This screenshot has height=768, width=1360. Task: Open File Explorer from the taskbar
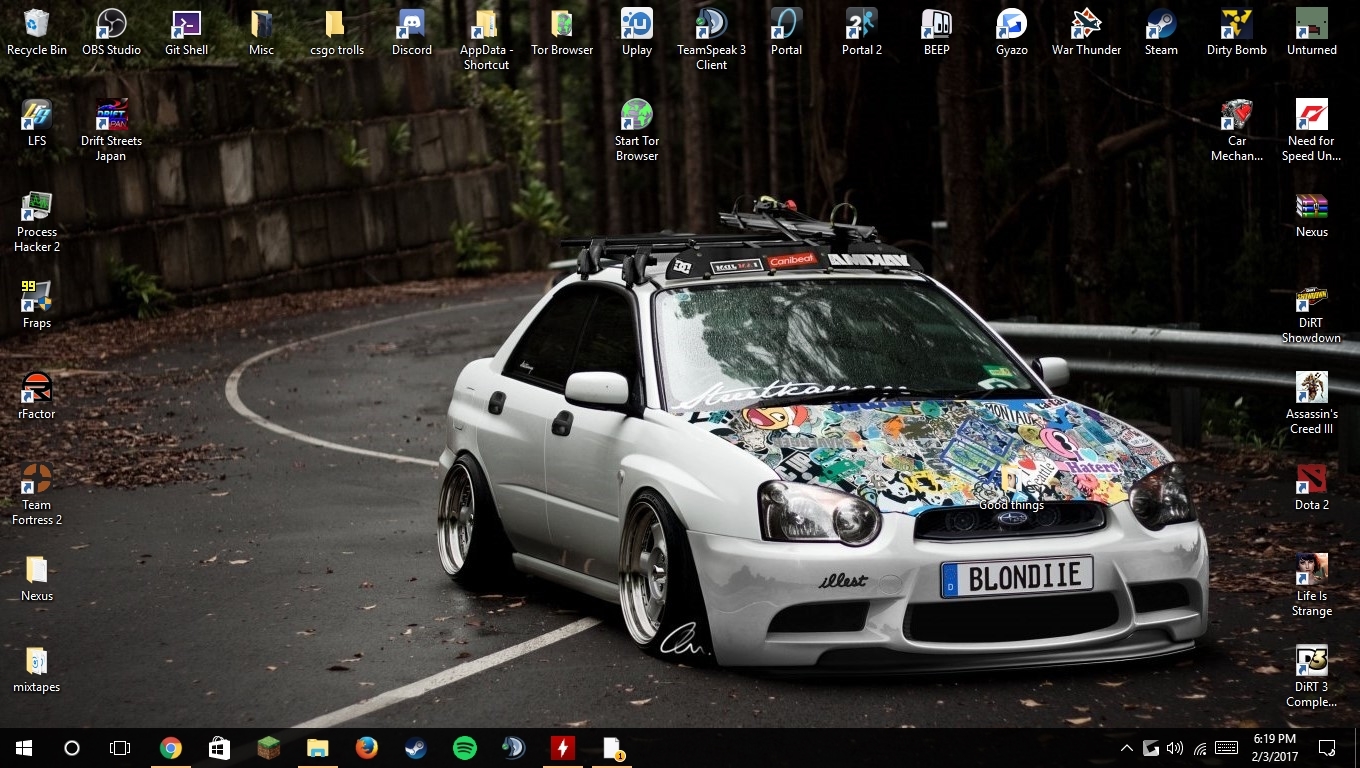pos(317,748)
